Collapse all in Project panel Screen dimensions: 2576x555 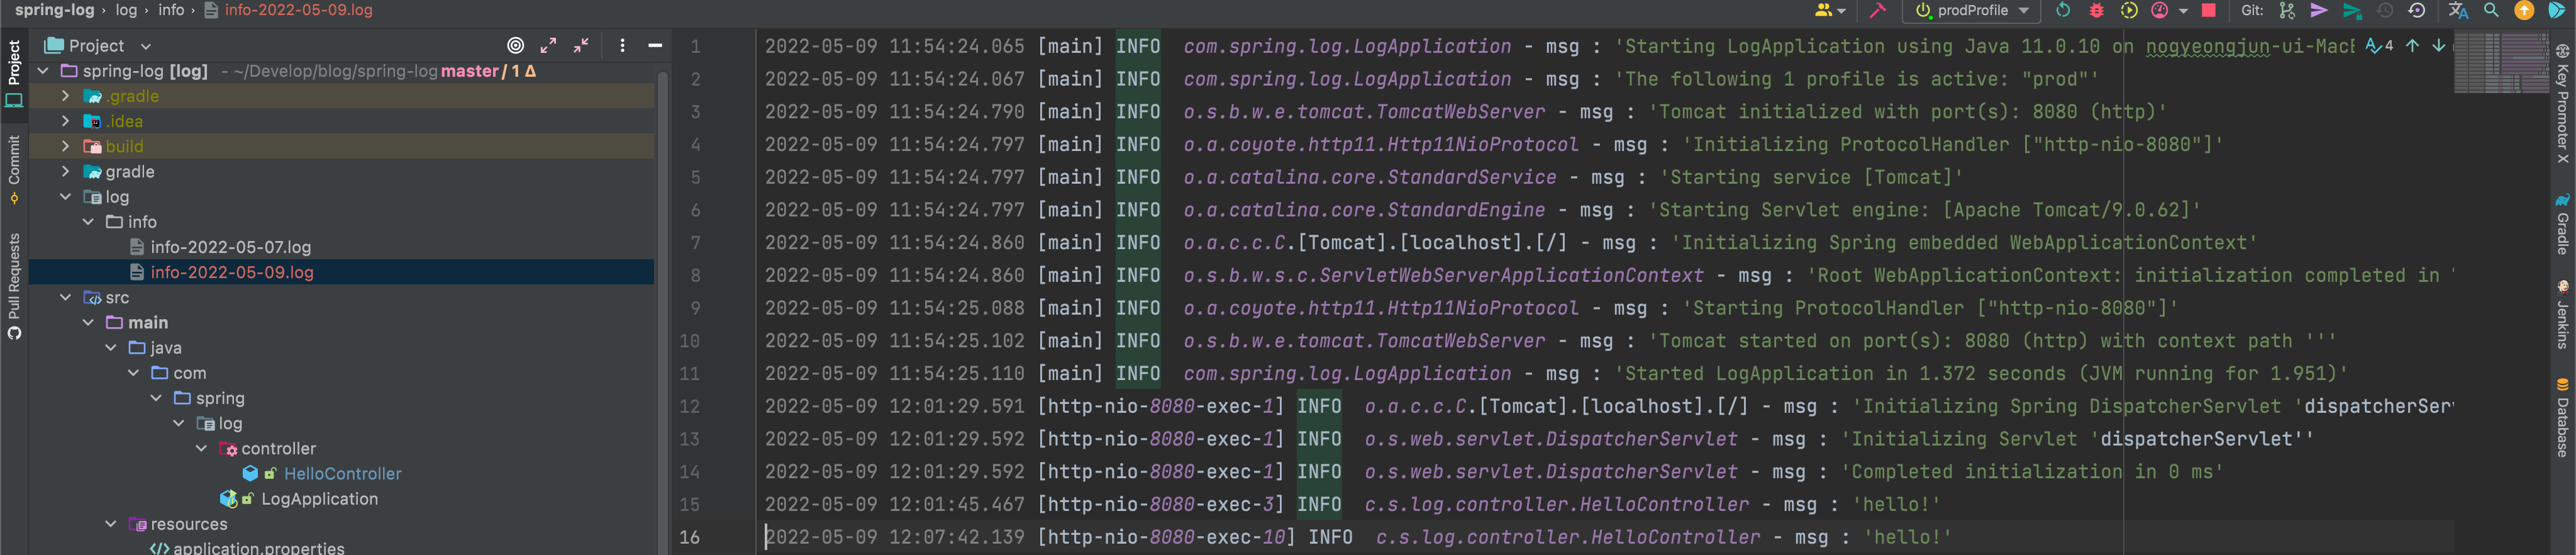click(x=581, y=45)
